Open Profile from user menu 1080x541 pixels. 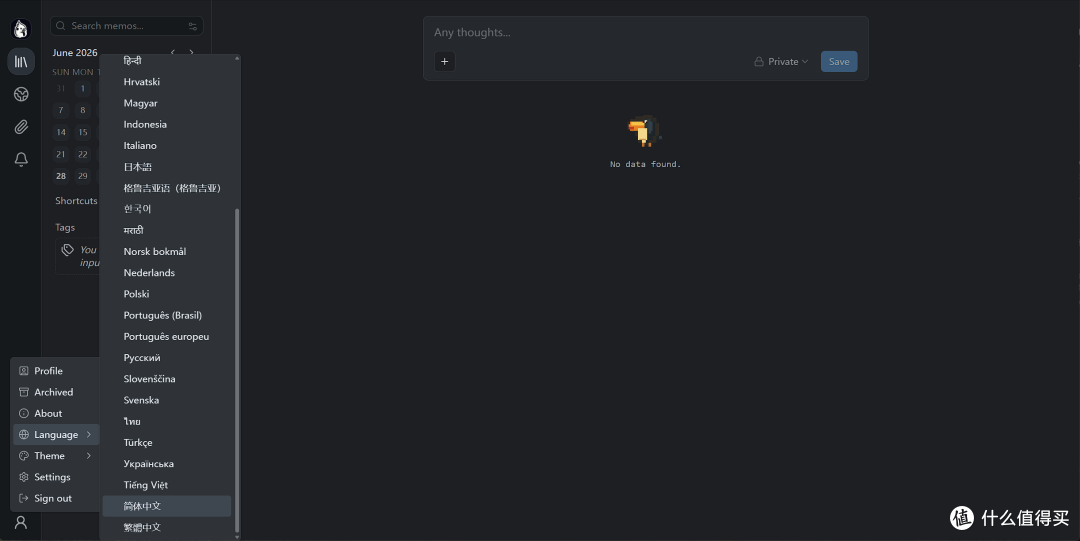(x=56, y=371)
